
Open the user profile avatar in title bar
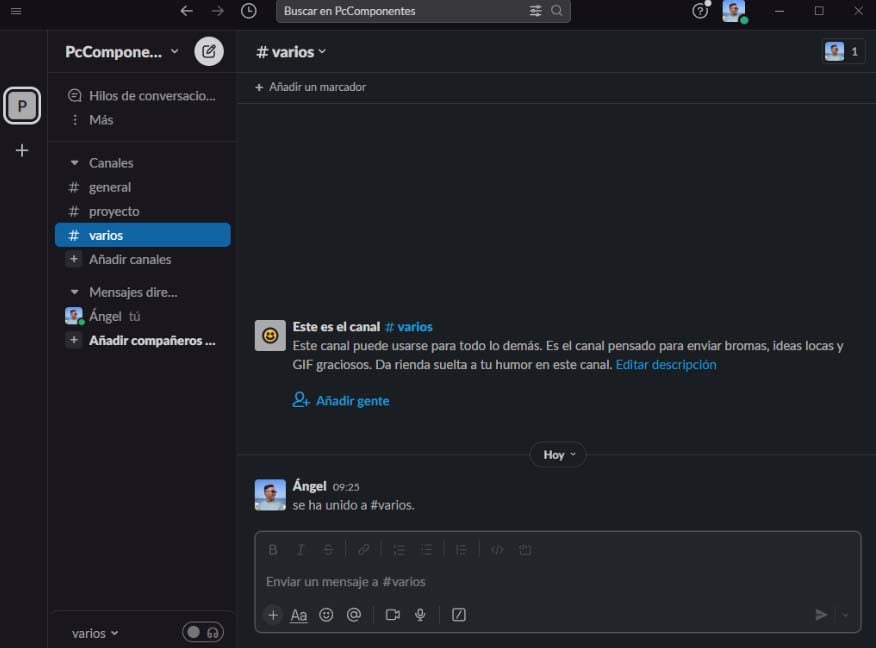(734, 11)
